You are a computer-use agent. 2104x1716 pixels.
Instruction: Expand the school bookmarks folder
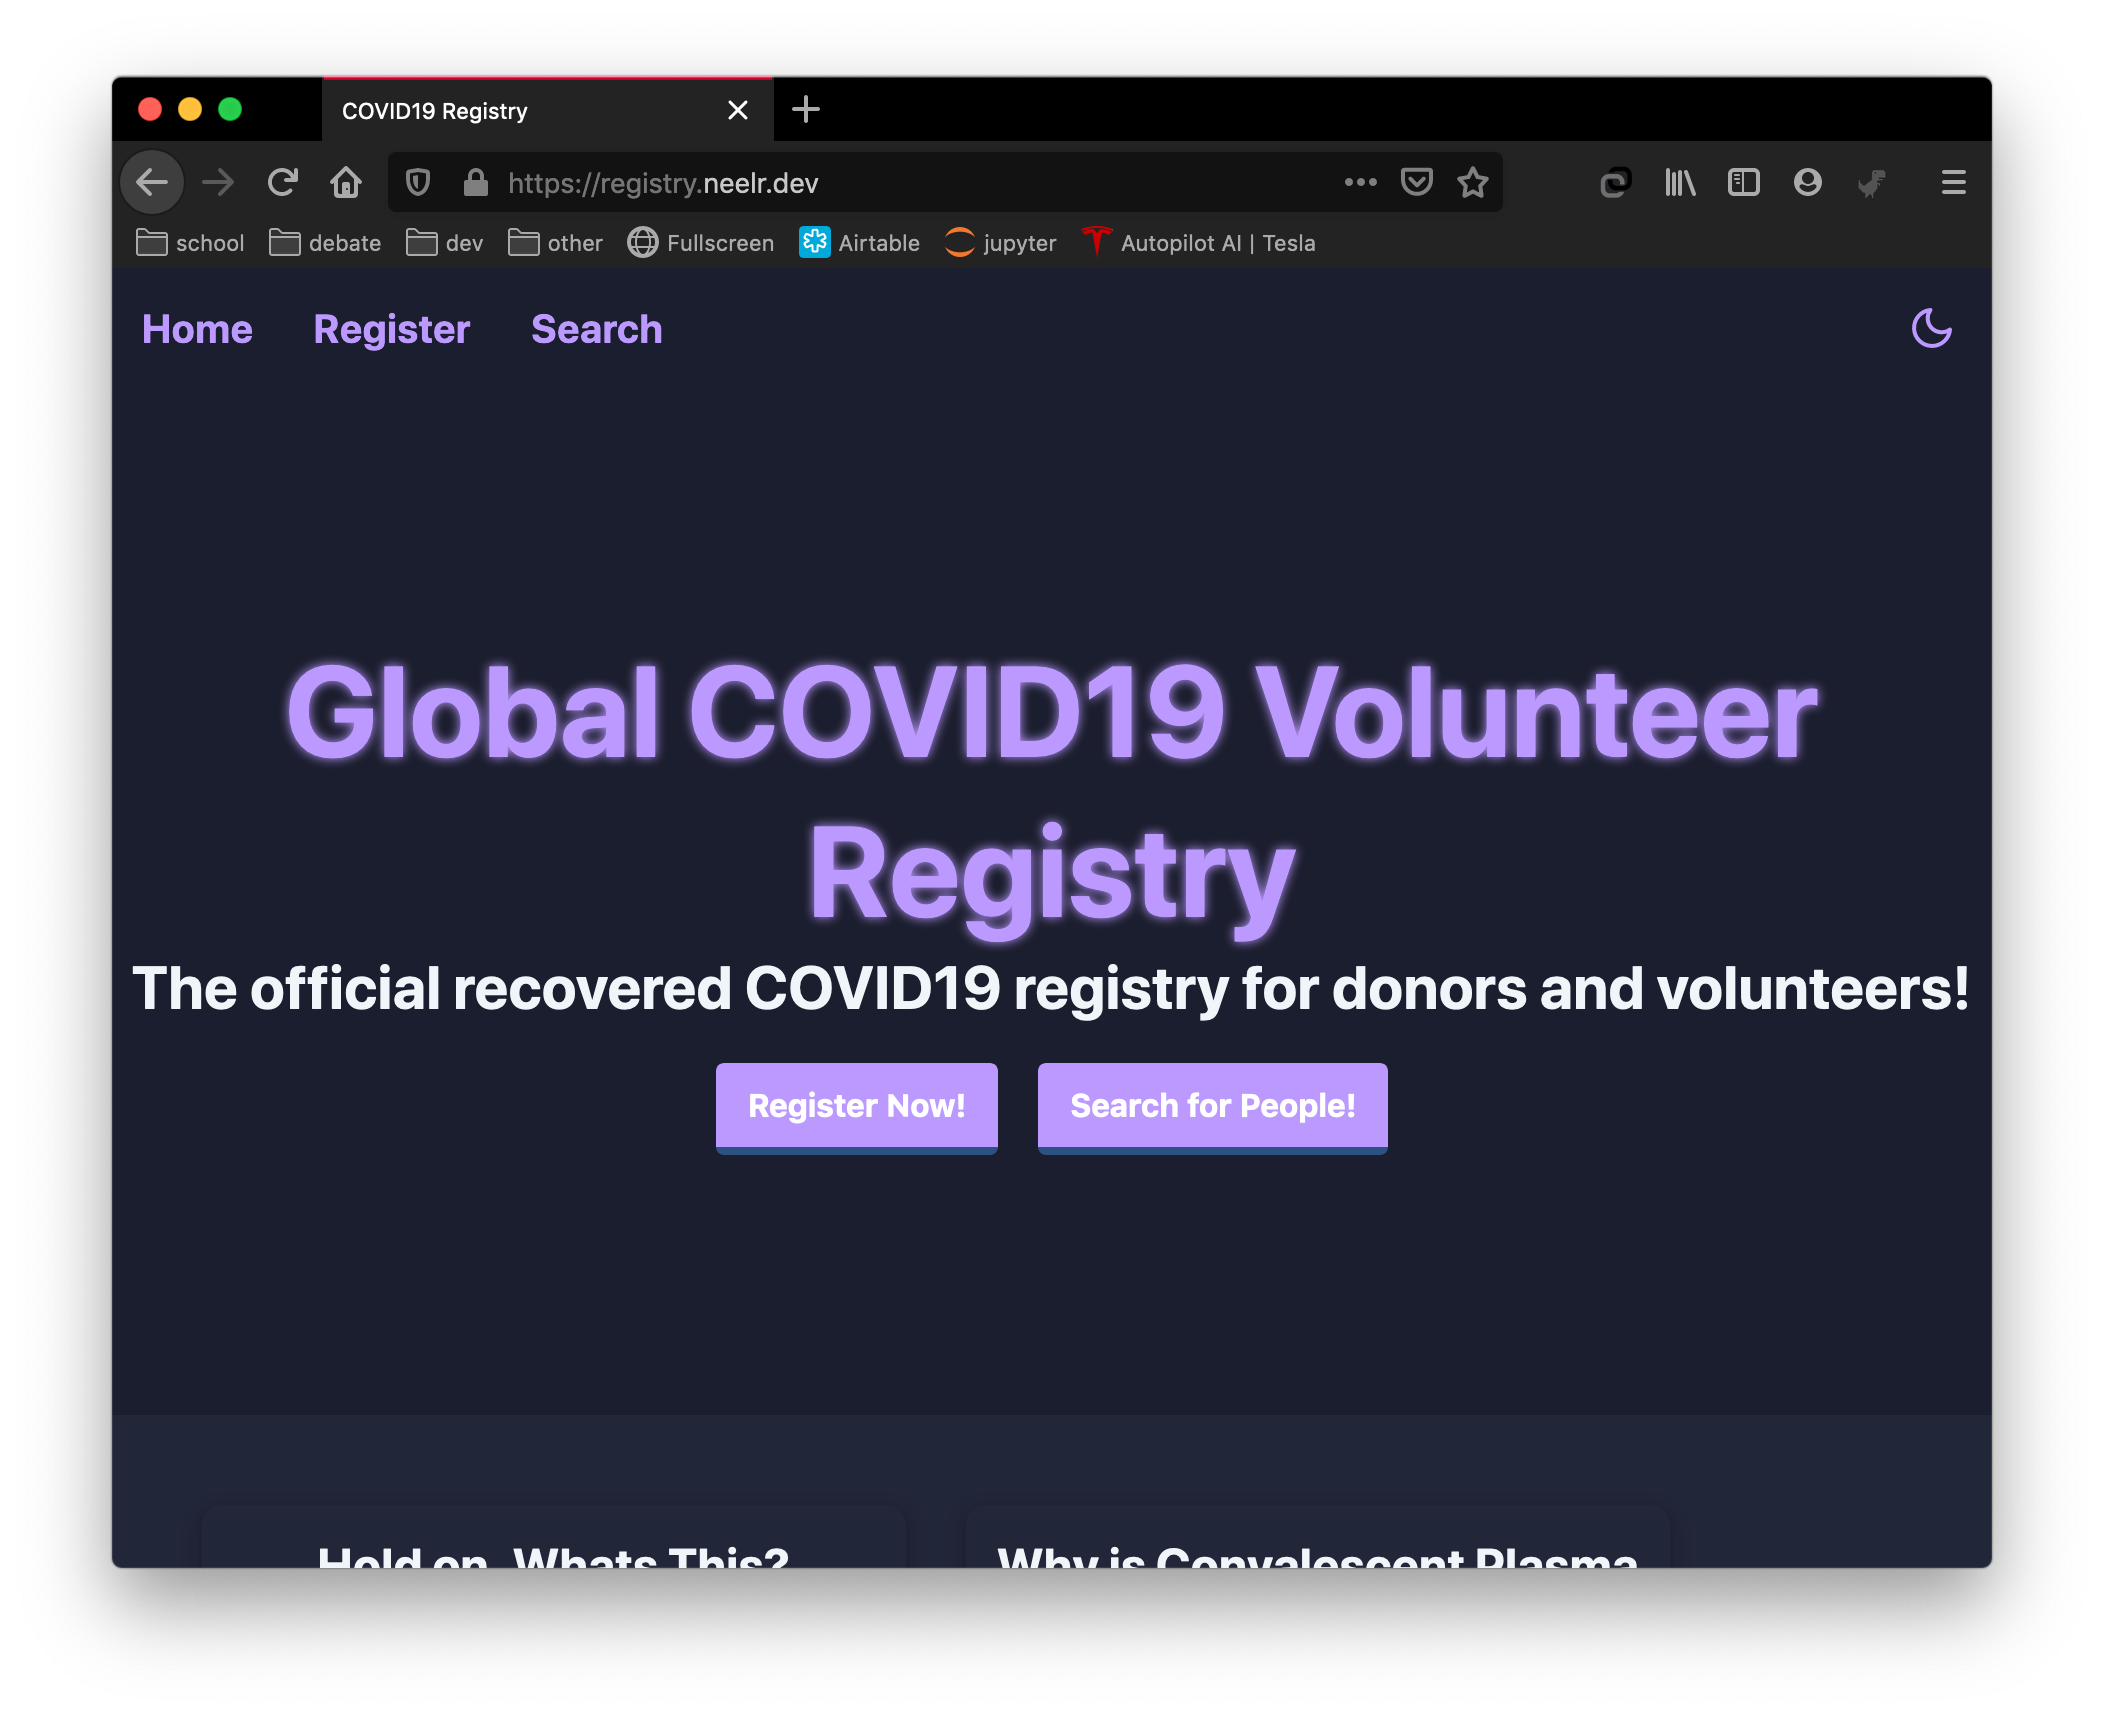pos(190,243)
